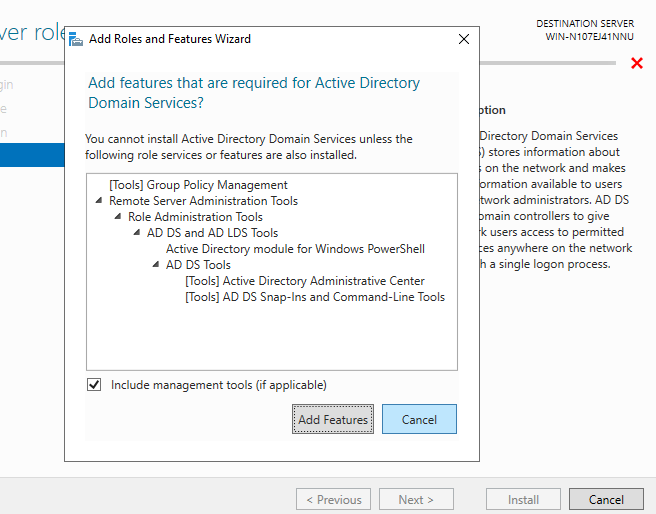Collapse the Role Administration Tools node
The height and width of the screenshot is (514, 656).
[118, 217]
